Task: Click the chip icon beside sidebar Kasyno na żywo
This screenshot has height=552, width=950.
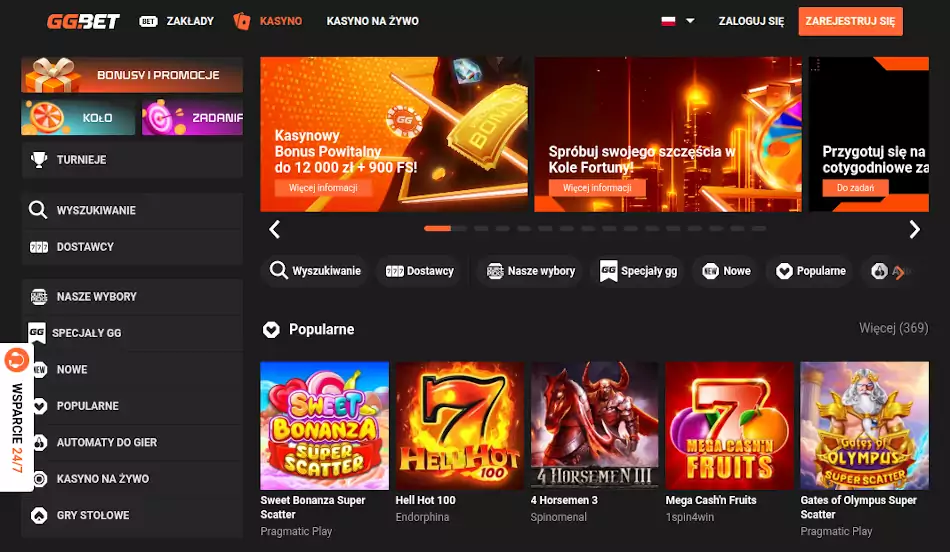Action: click(x=40, y=479)
